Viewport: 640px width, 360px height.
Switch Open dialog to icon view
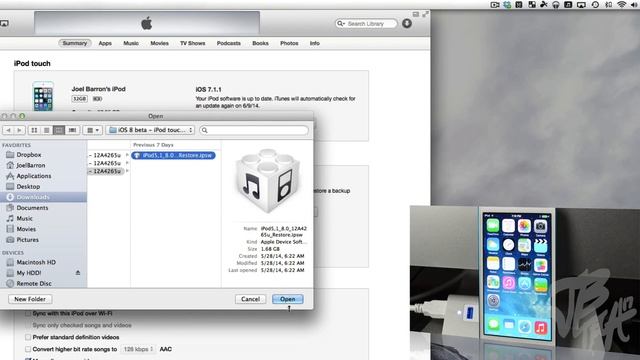(34, 130)
